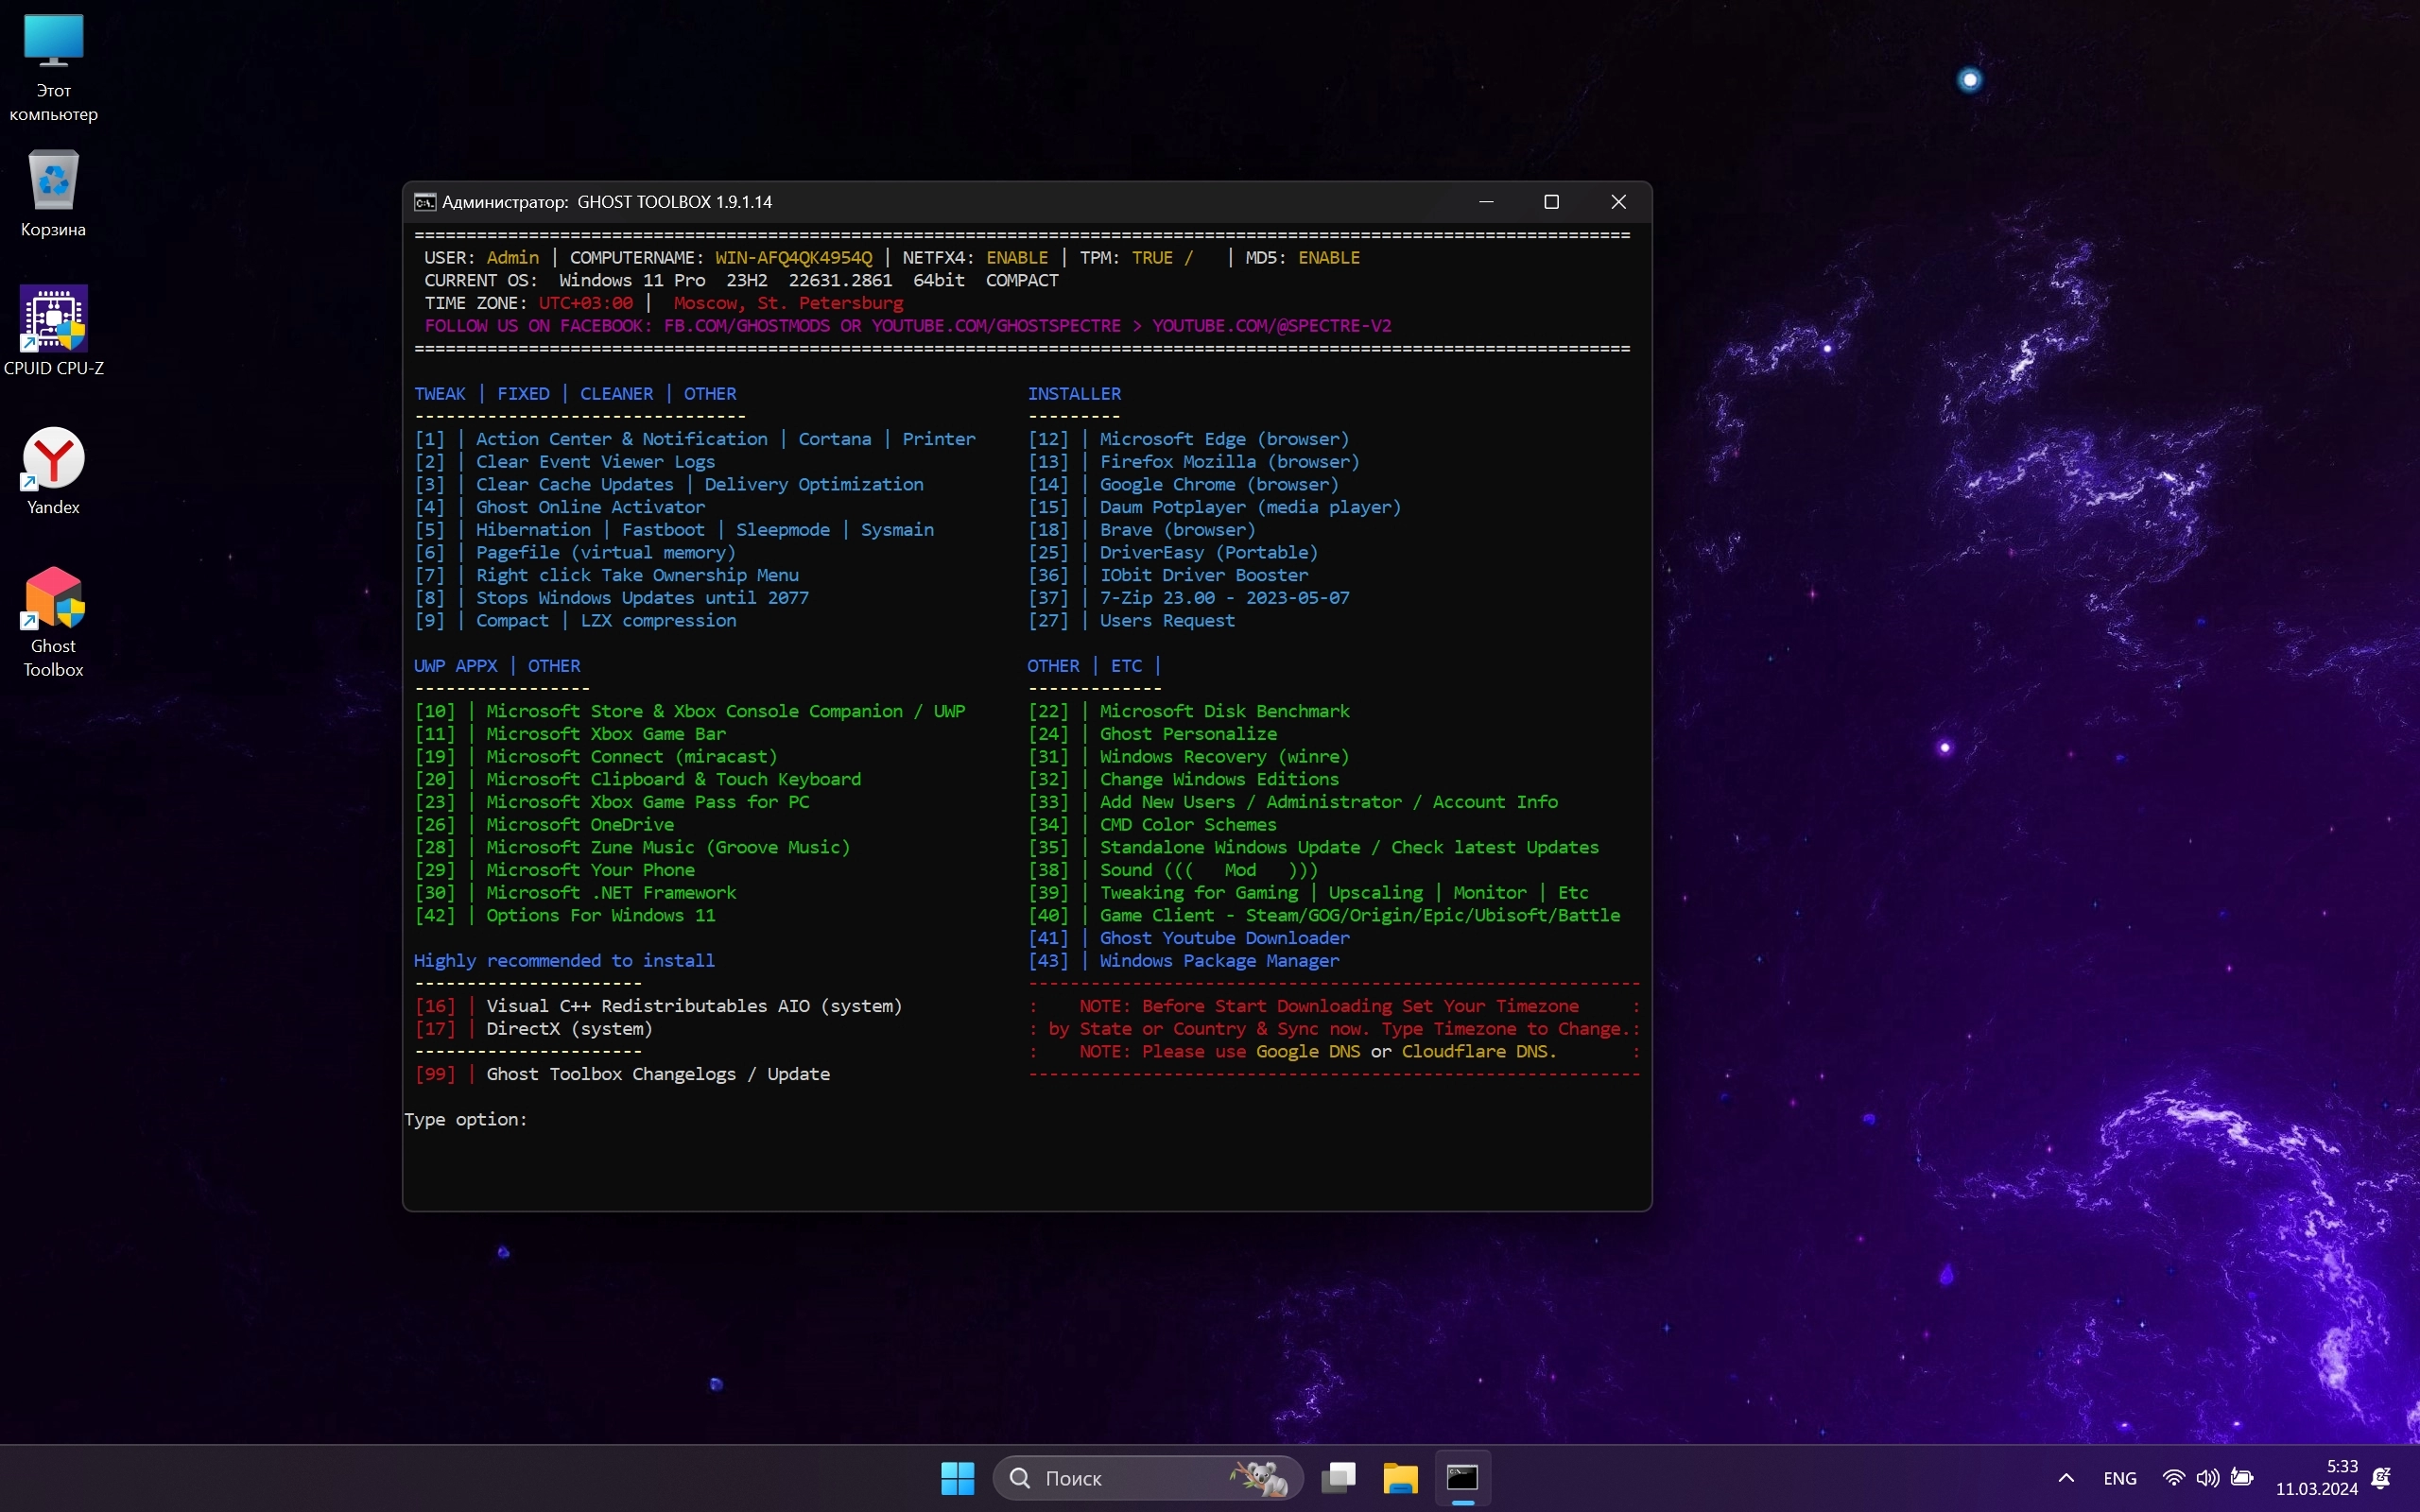Image resolution: width=2420 pixels, height=1512 pixels.
Task: Open the Этот компьютер desktop icon
Action: (x=53, y=42)
